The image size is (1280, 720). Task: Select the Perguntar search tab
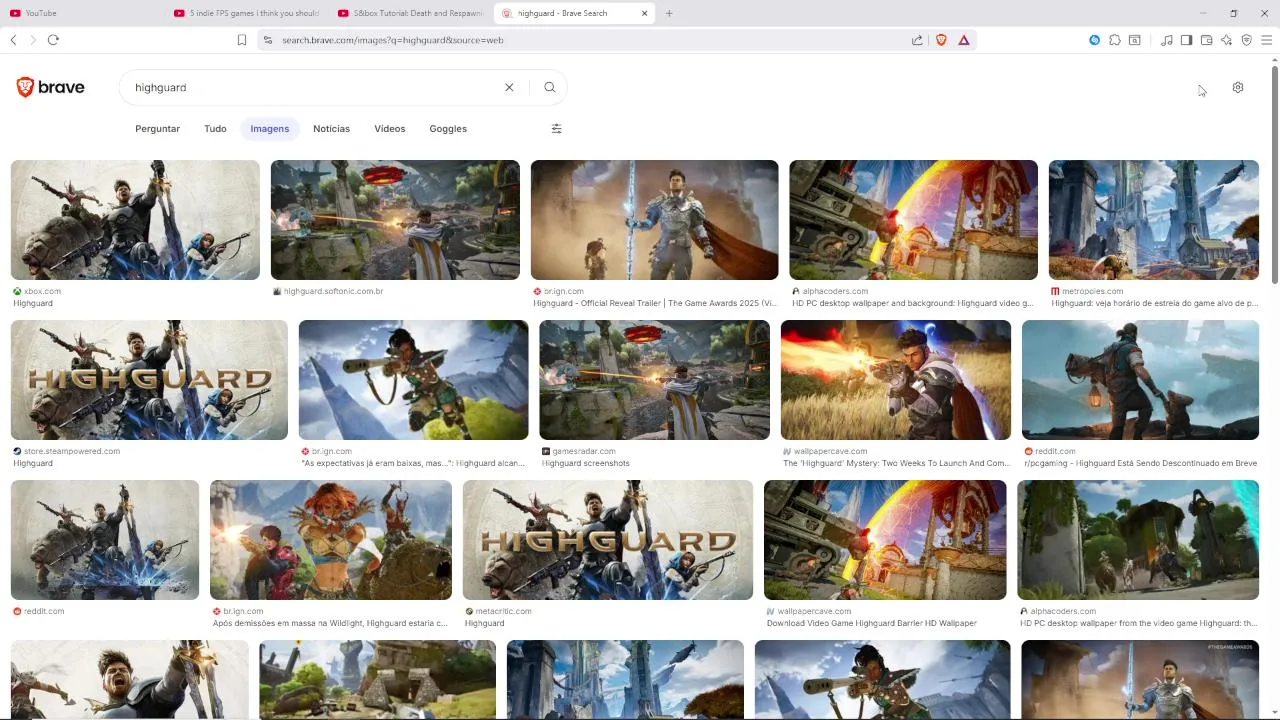pos(157,128)
